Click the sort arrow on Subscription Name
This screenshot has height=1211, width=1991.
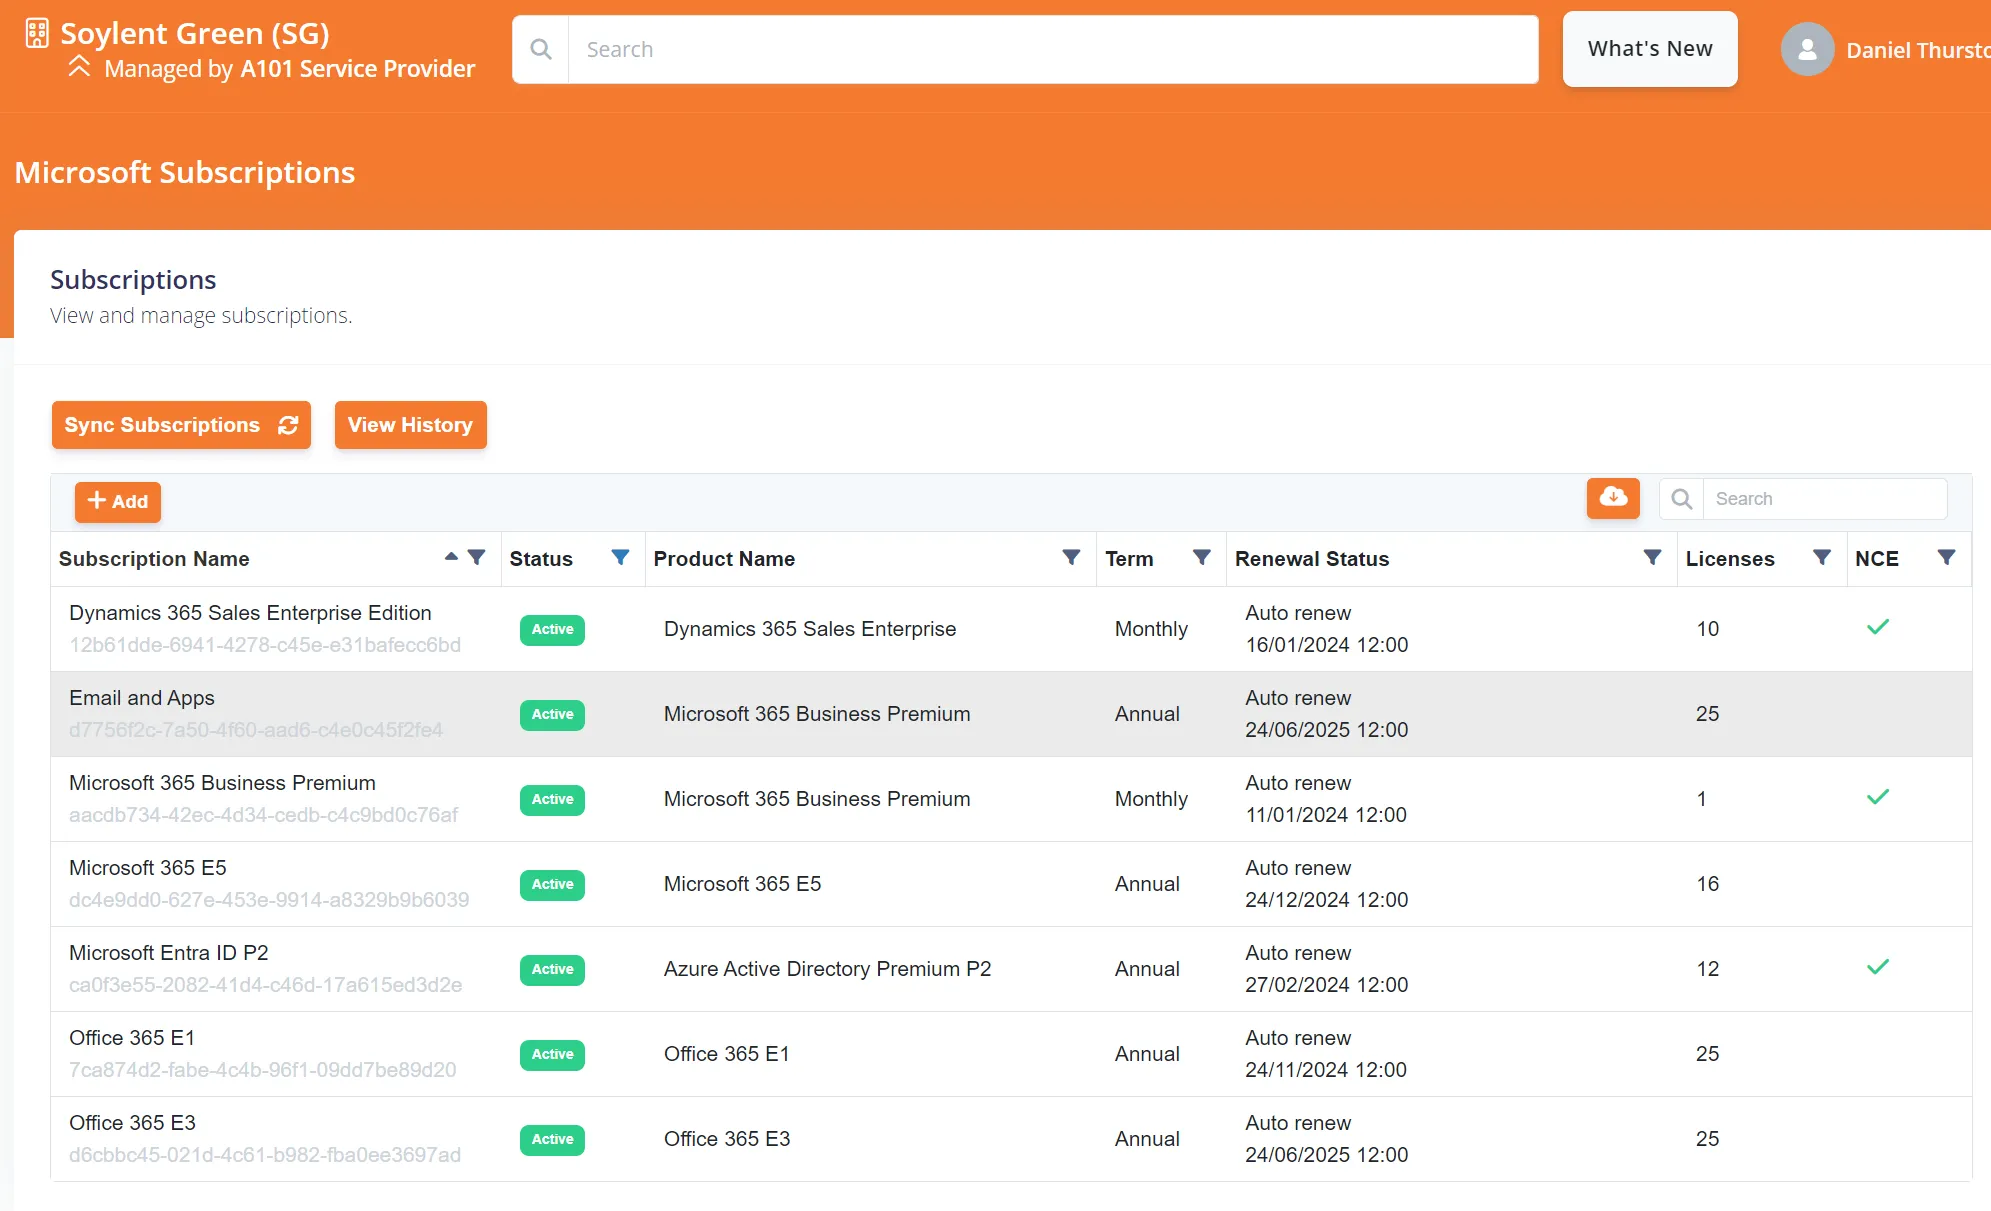452,558
